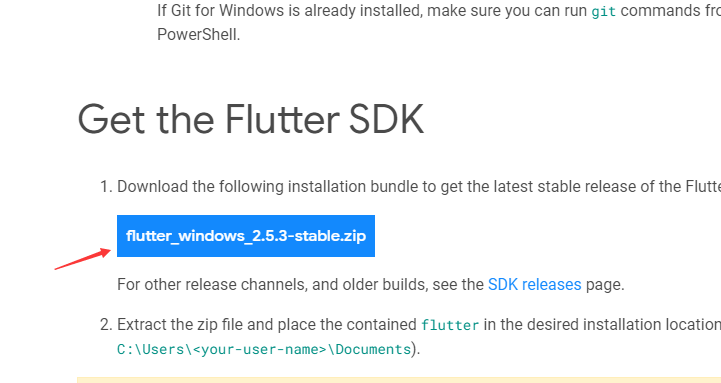
Task: Click the word 'page.' after SDK releases
Action: pos(605,285)
